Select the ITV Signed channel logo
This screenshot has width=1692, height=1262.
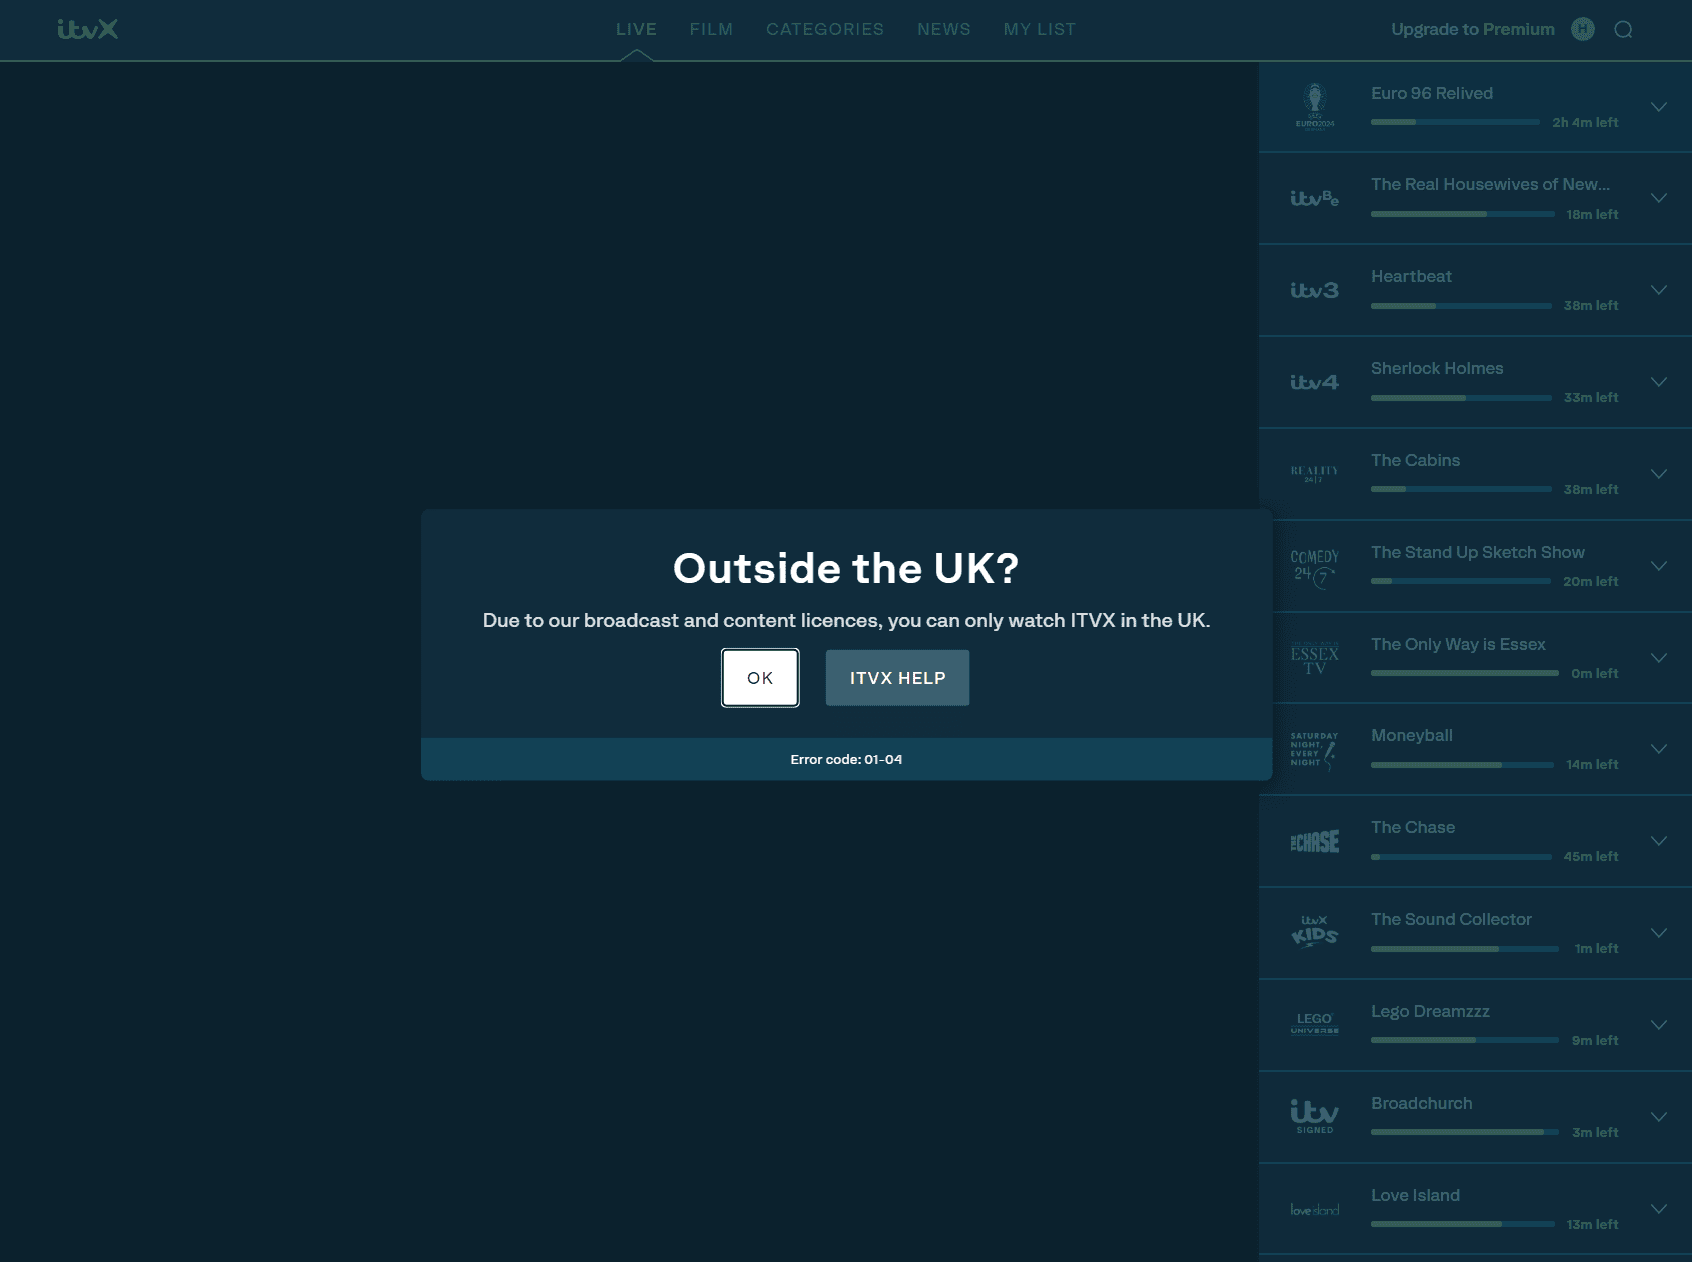click(1315, 1117)
